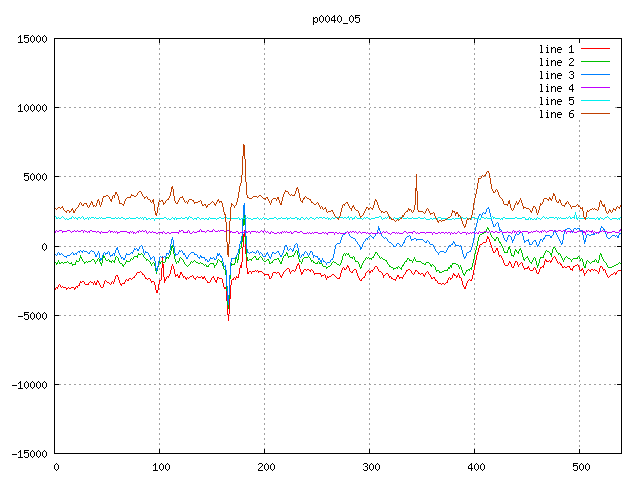Image resolution: width=640 pixels, height=480 pixels.
Task: Select the blue line 3 legend sample
Action: (595, 75)
